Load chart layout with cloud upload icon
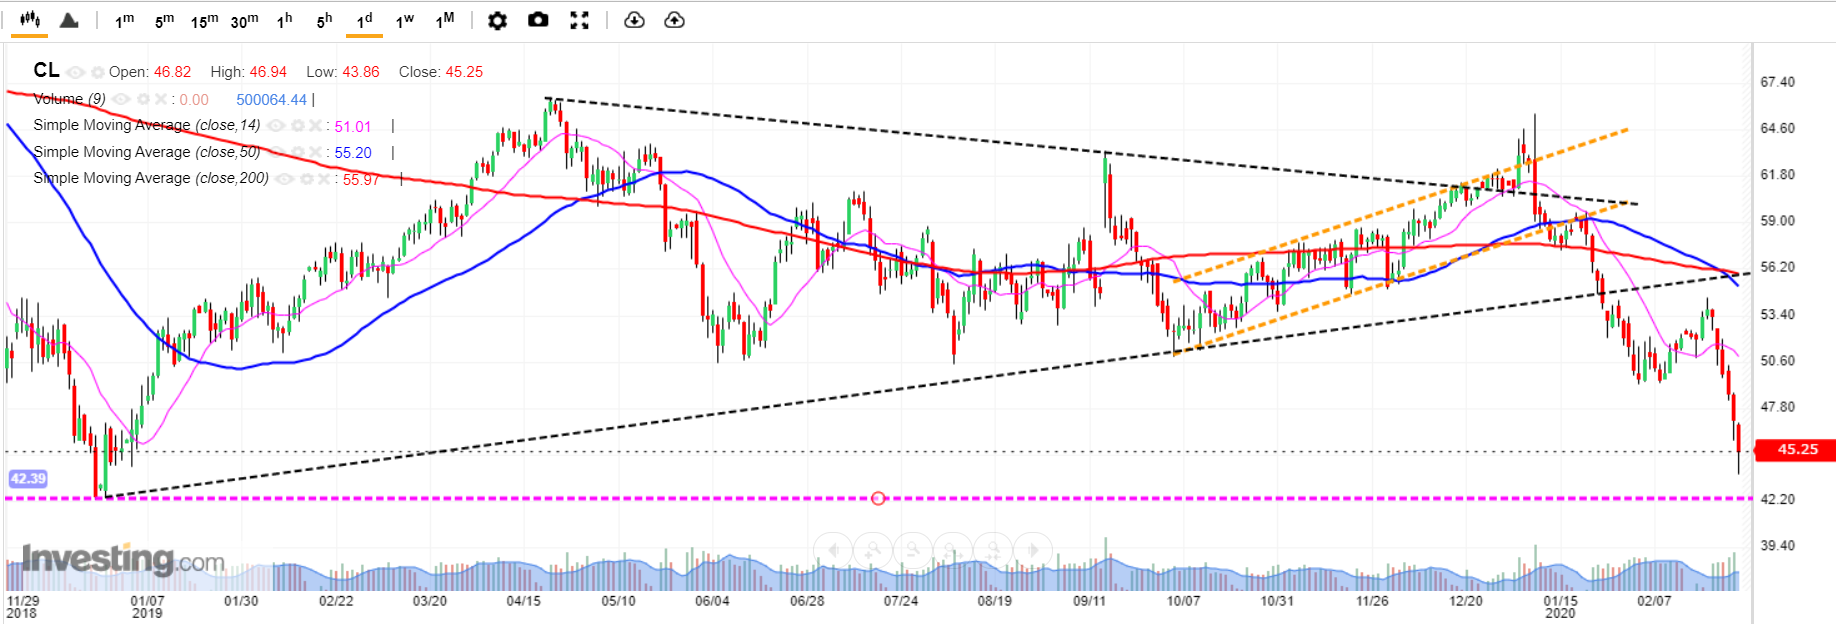 pos(675,20)
